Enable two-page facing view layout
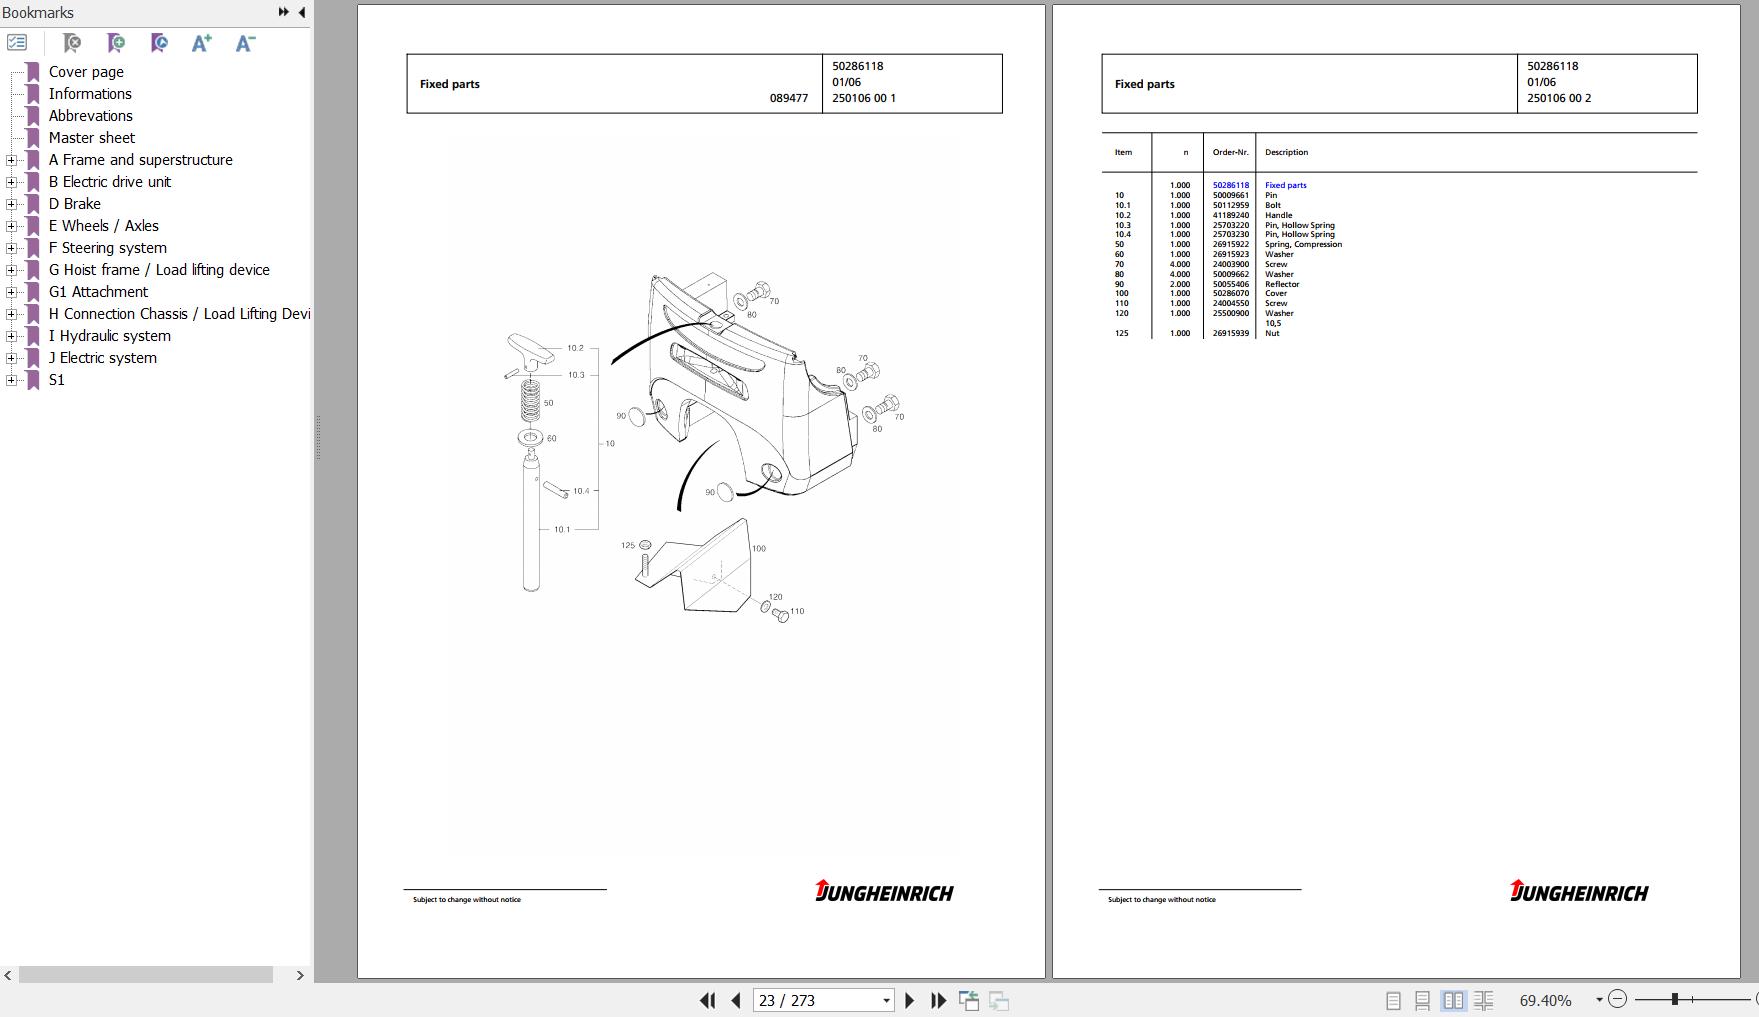Viewport: 1759px width, 1017px height. (1453, 1000)
